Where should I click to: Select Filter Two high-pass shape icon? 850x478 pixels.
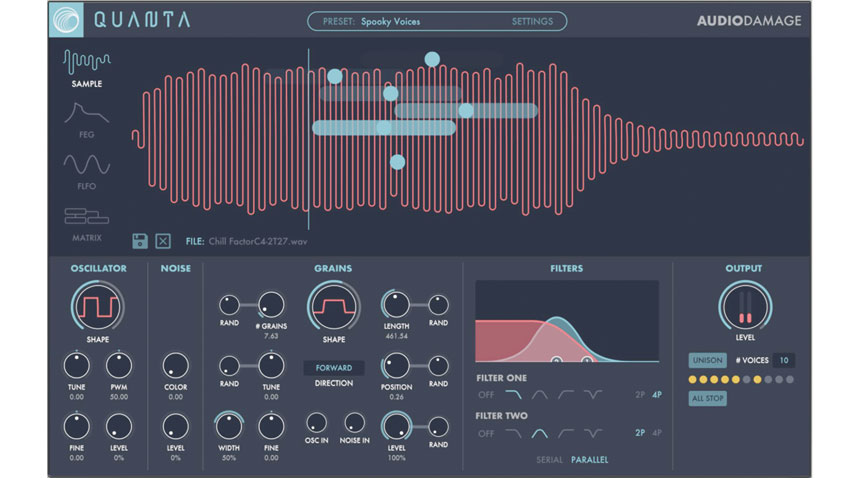point(566,434)
